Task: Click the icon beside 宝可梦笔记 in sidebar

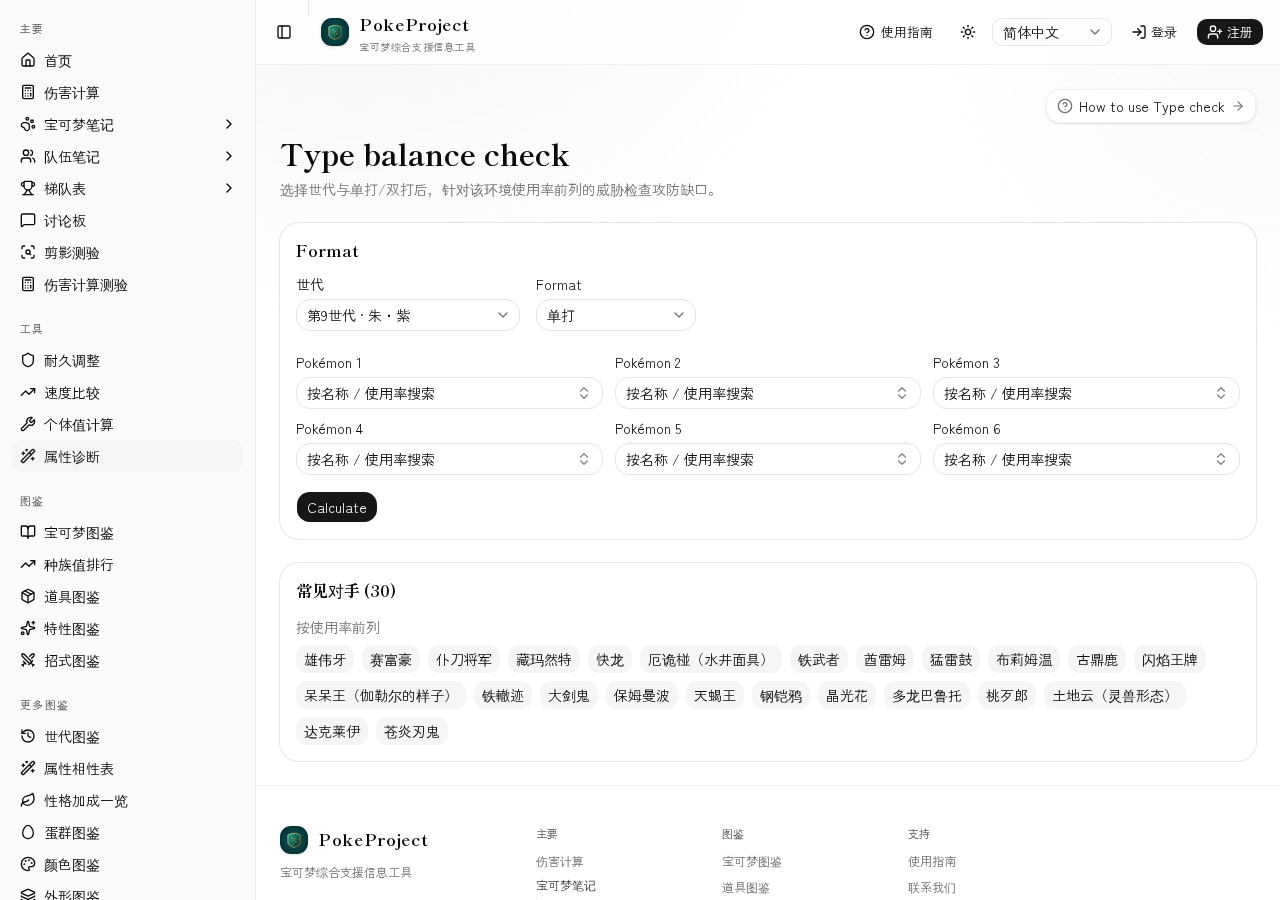Action: pos(28,124)
